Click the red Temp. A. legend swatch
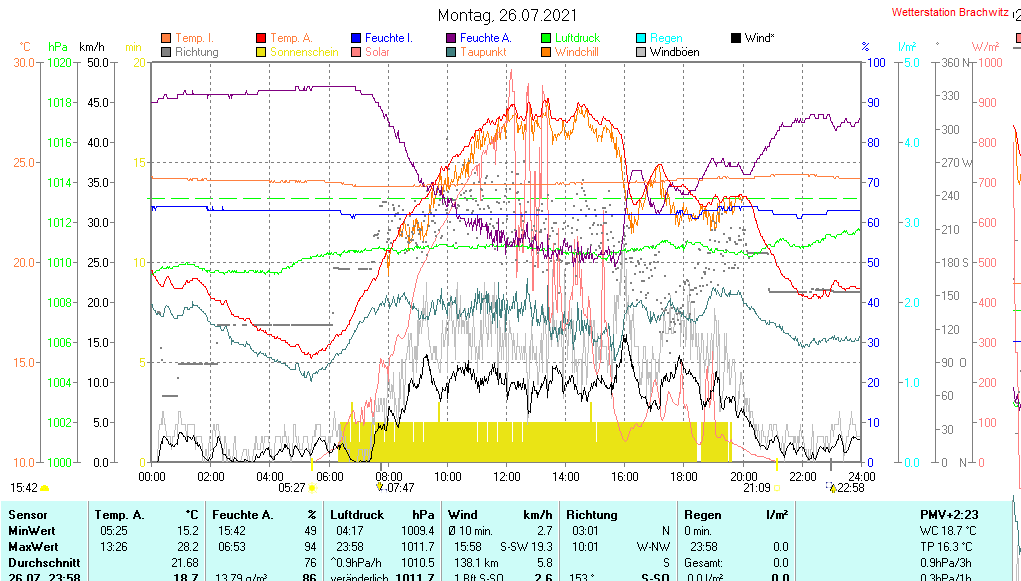This screenshot has height=581, width=1021. pos(261,38)
